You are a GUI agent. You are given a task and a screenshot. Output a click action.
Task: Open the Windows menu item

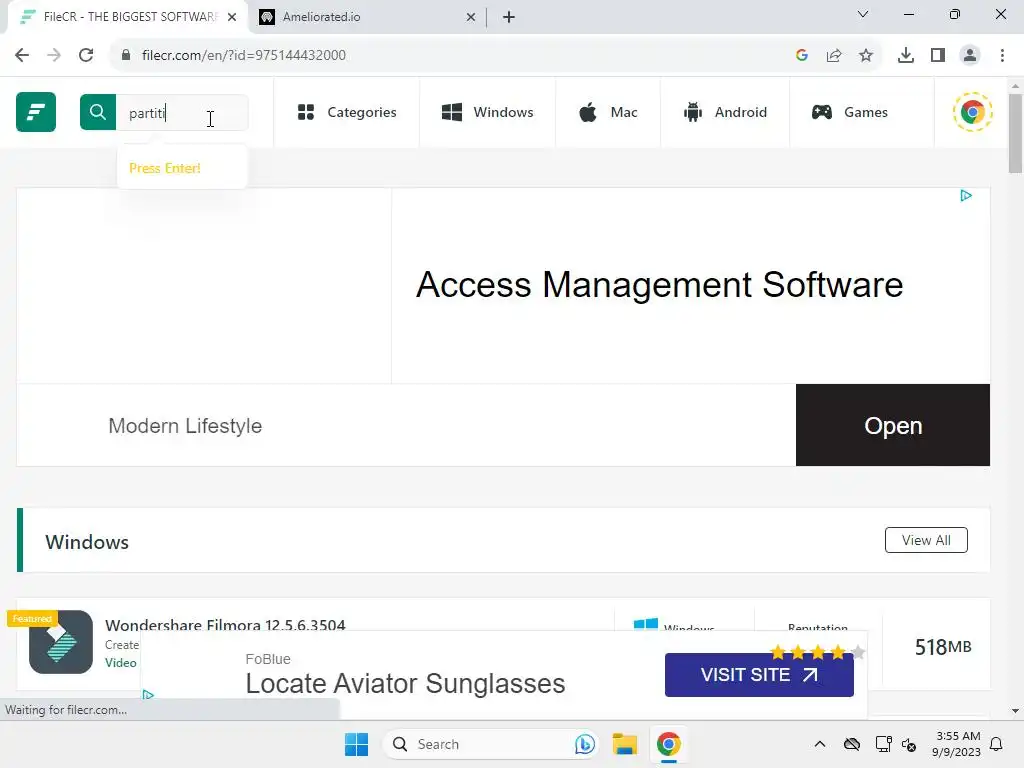(x=487, y=112)
